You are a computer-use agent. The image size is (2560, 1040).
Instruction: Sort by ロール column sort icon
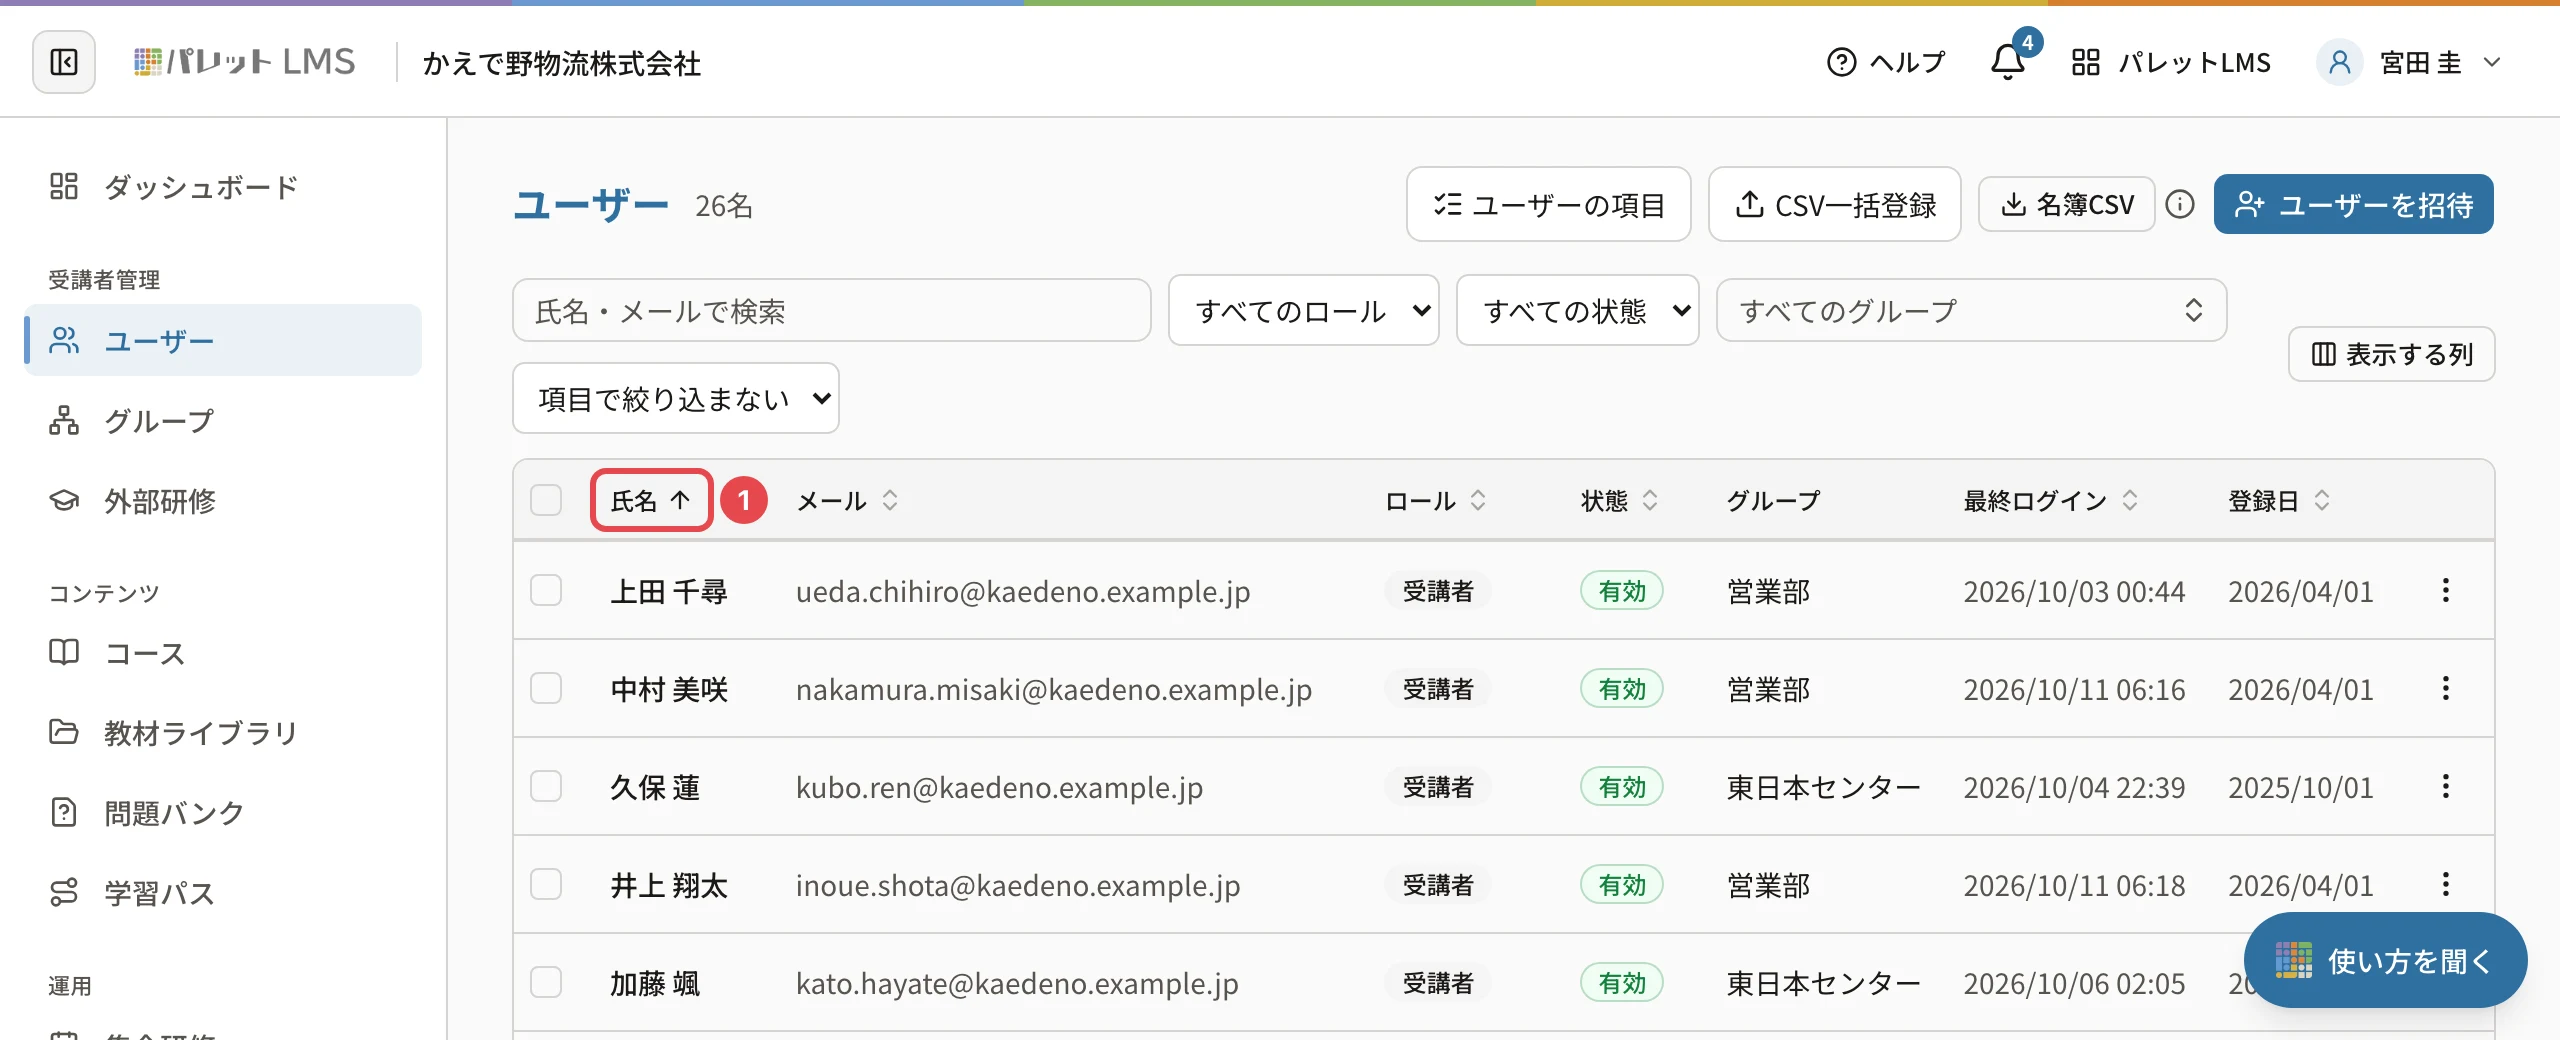coord(1478,500)
